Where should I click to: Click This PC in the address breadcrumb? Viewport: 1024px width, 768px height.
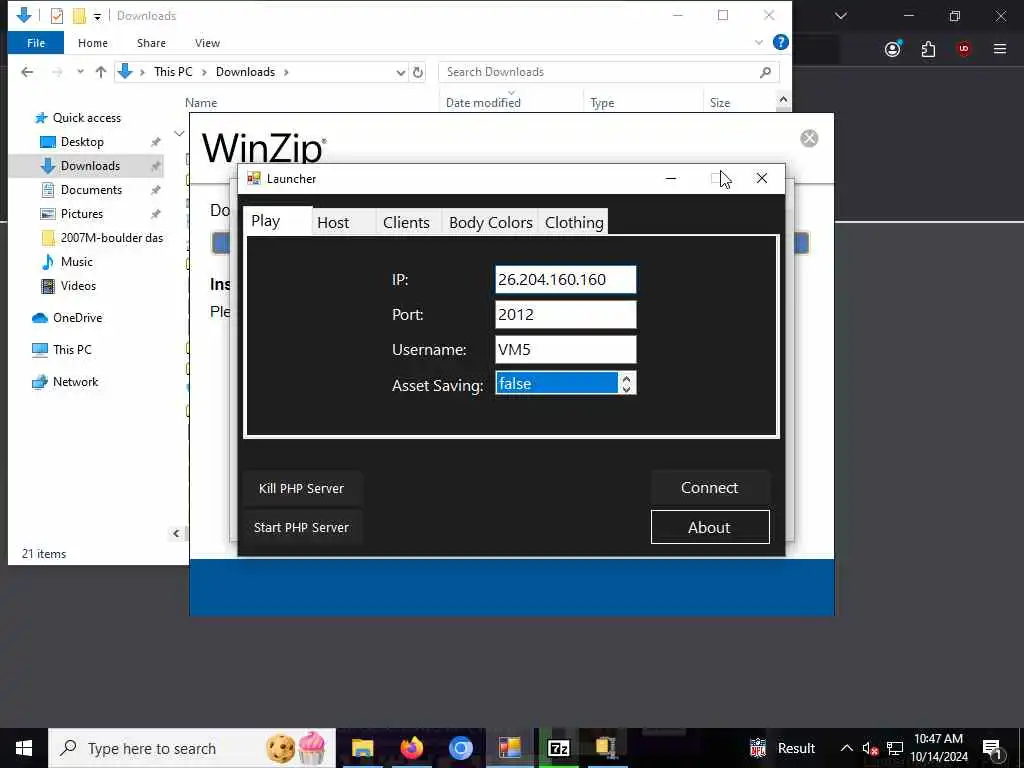point(173,72)
